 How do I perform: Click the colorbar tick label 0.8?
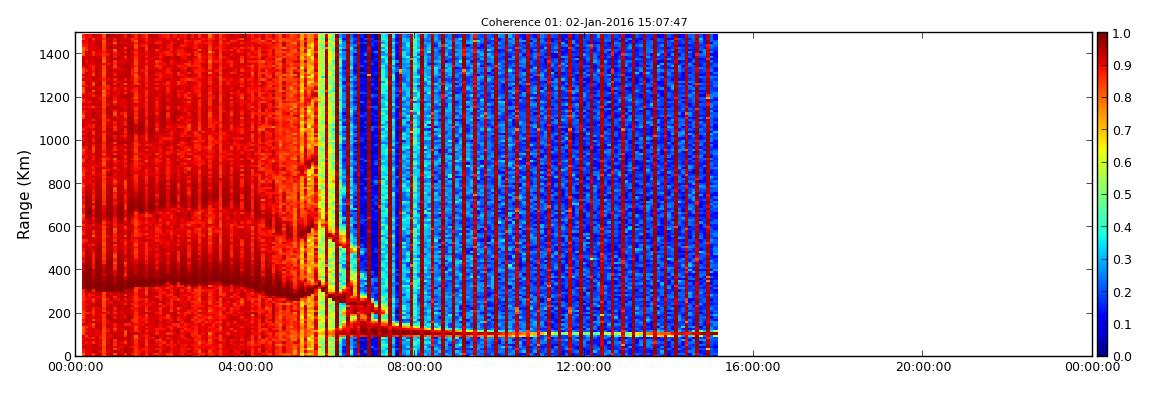coord(1123,98)
